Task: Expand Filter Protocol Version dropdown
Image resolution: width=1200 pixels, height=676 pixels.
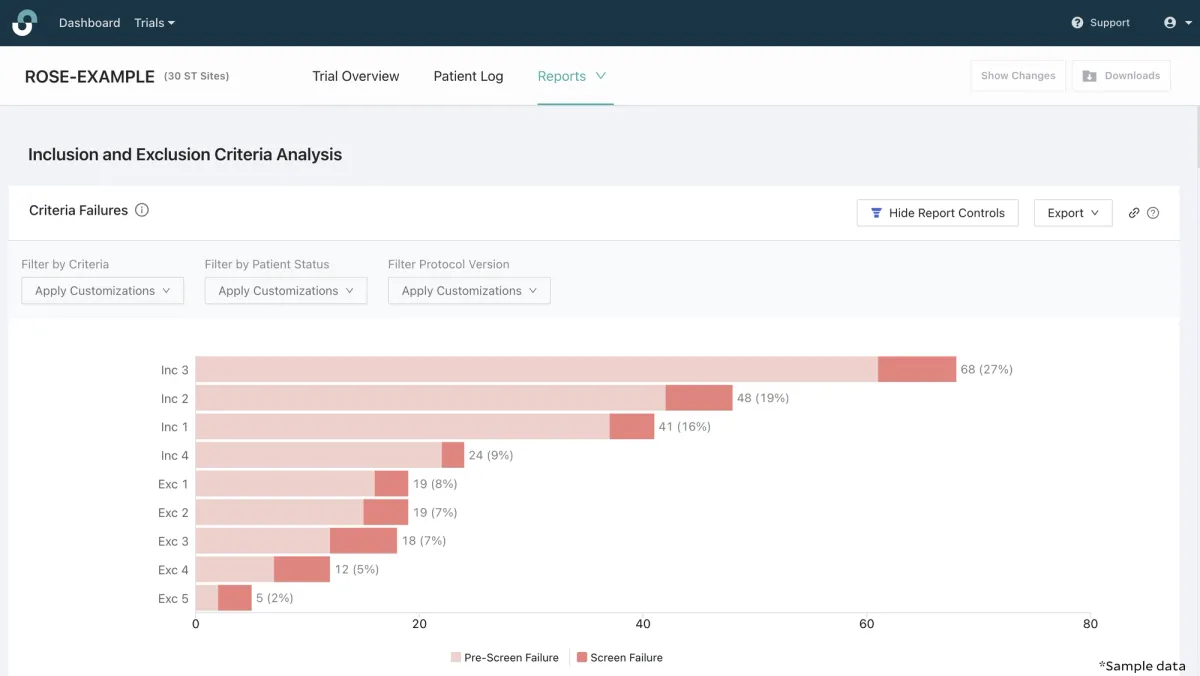Action: point(469,291)
